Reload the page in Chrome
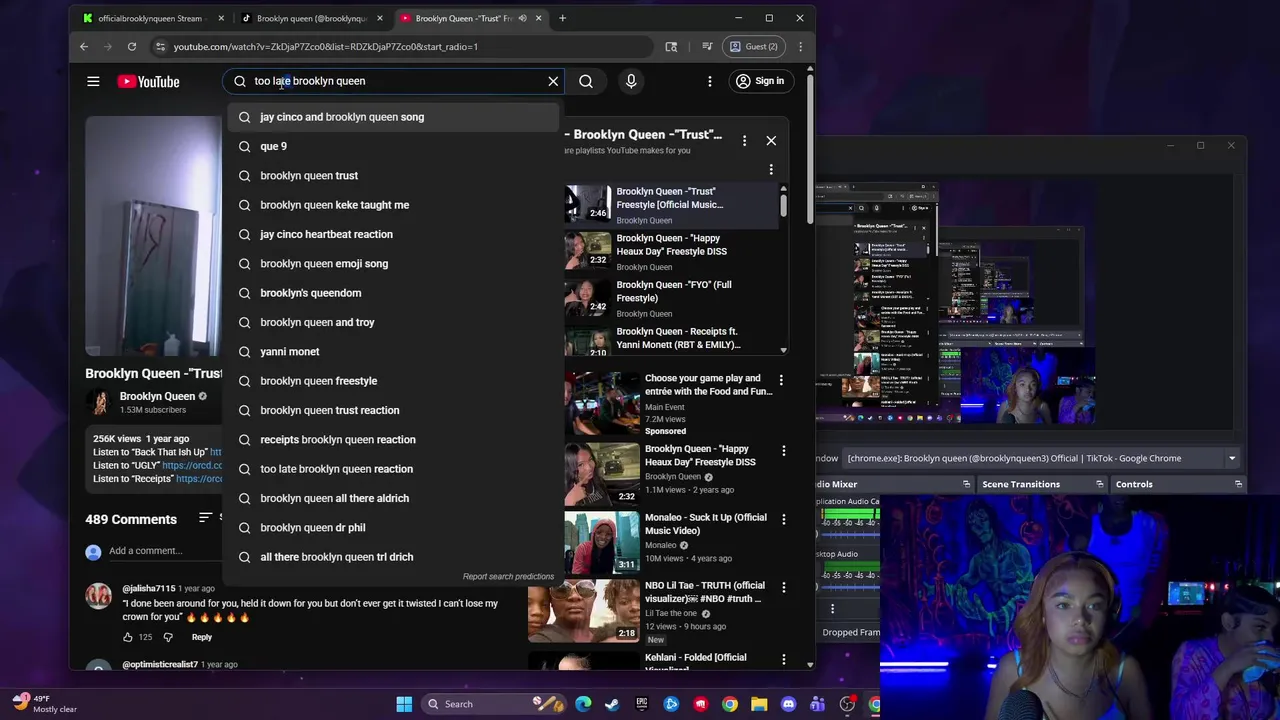 (x=132, y=46)
